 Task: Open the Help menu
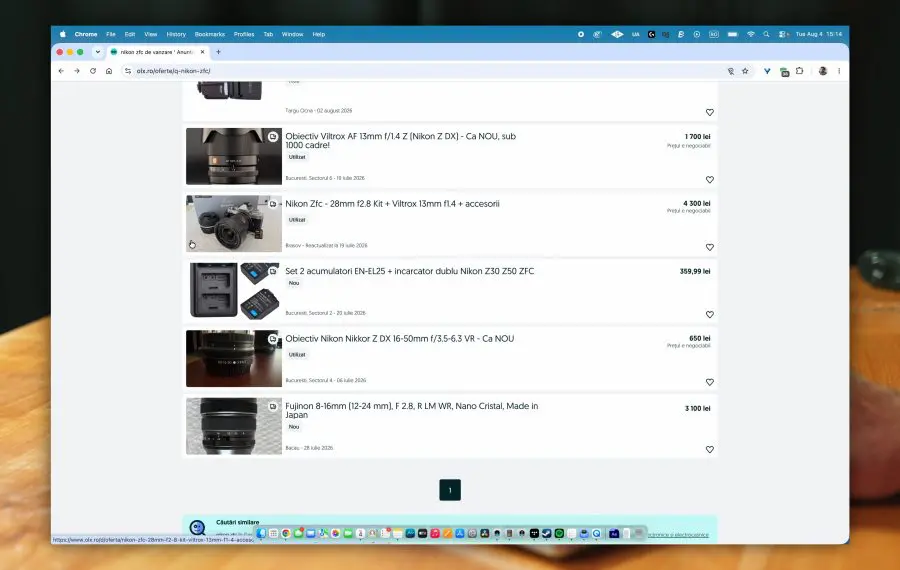click(319, 34)
